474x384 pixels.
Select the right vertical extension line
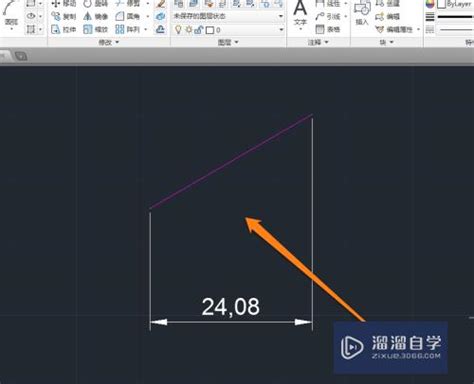[x=312, y=223]
